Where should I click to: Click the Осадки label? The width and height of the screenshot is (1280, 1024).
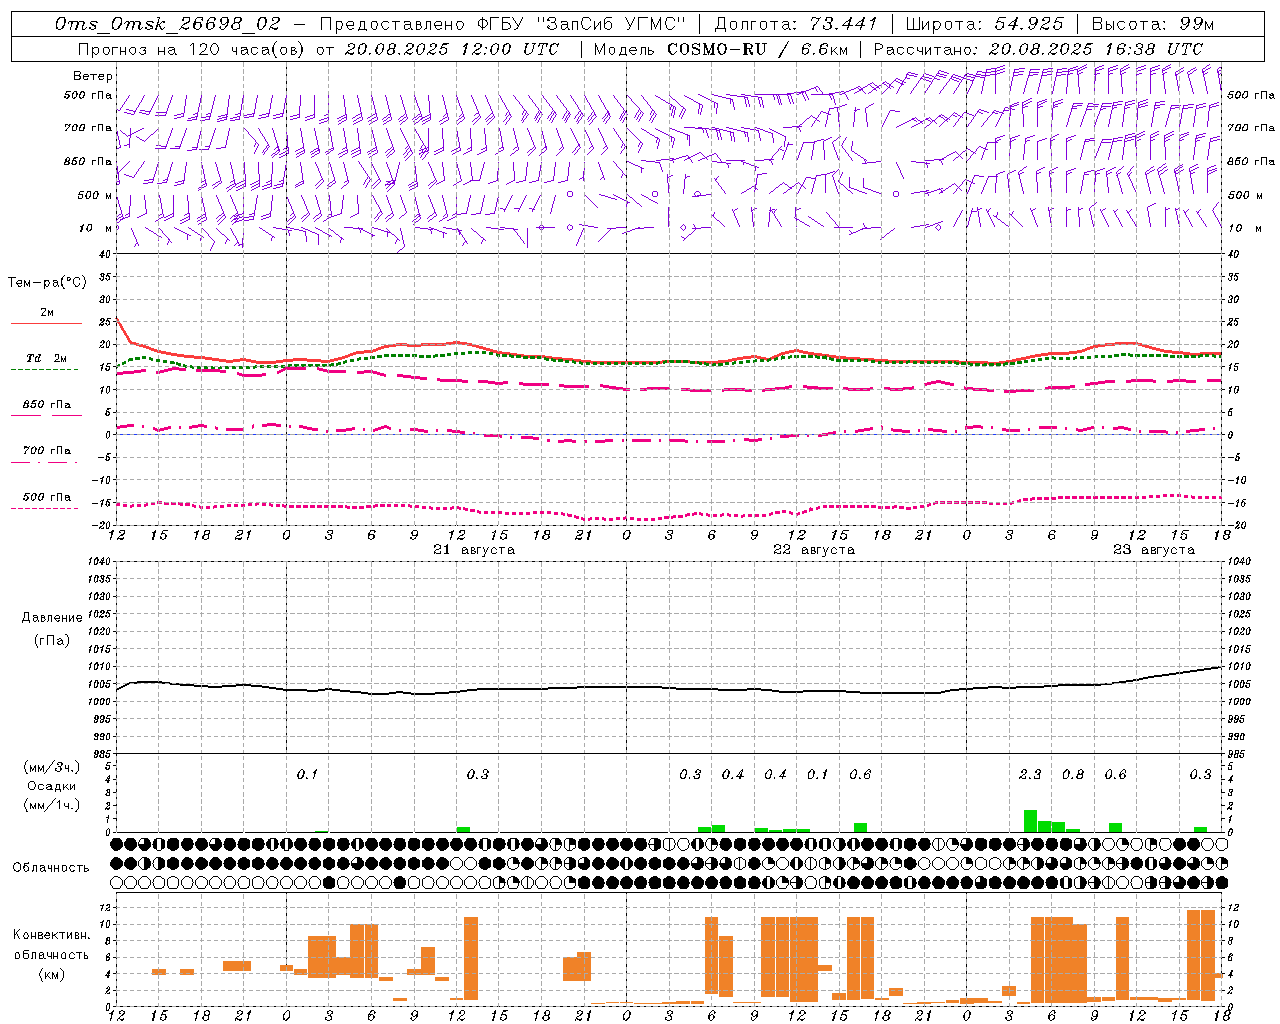(x=52, y=786)
